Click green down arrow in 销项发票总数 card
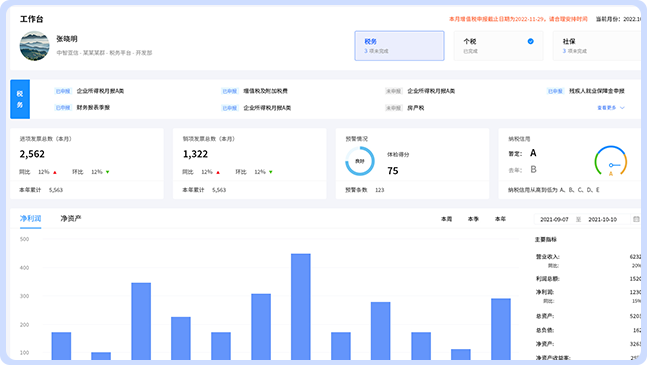 click(x=271, y=172)
